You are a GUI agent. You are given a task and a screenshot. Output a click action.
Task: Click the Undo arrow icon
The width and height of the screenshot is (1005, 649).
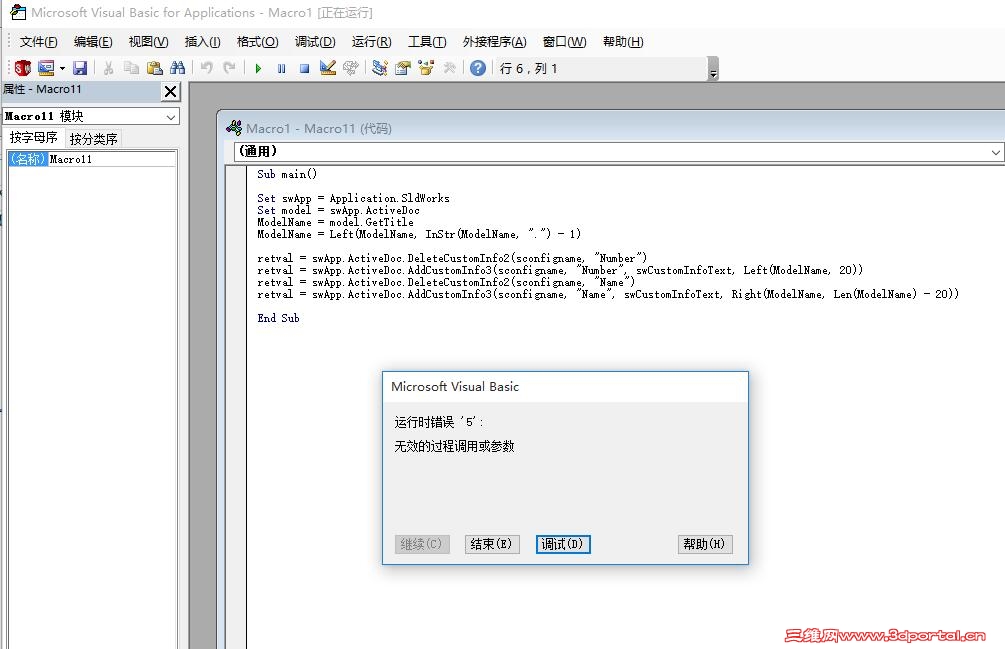click(x=206, y=68)
